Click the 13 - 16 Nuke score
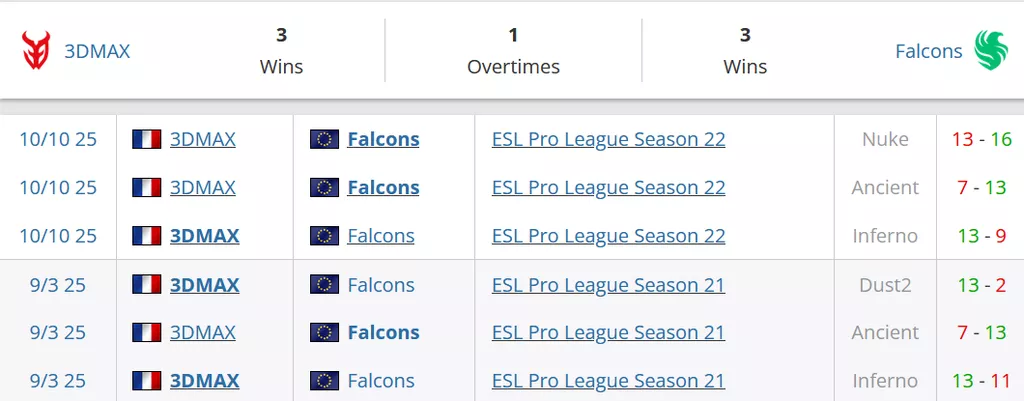1024x401 pixels. 982,139
